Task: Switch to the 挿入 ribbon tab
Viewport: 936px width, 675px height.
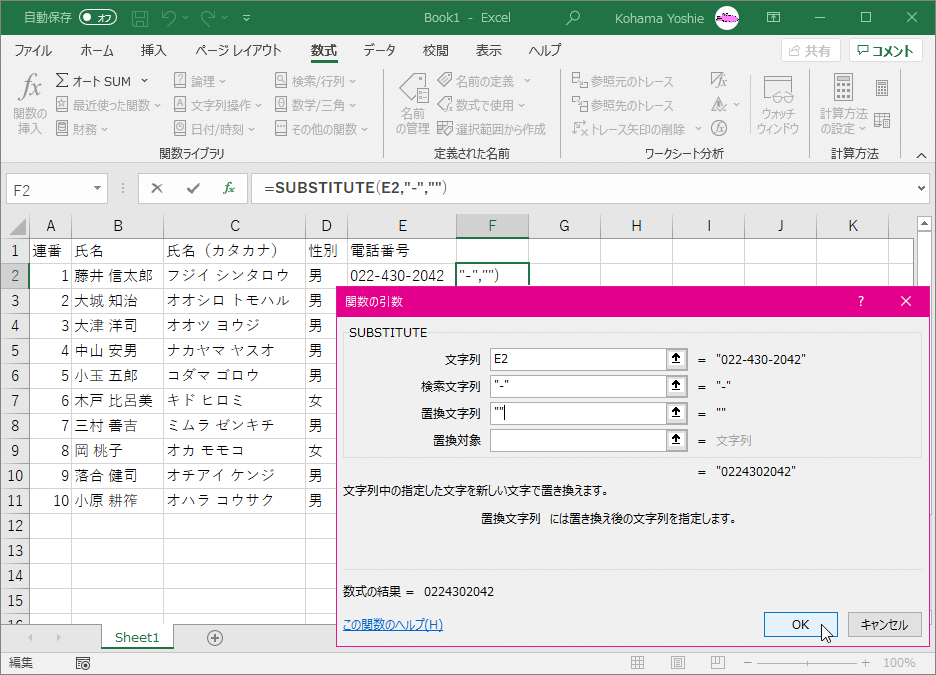Action: pyautogui.click(x=154, y=50)
